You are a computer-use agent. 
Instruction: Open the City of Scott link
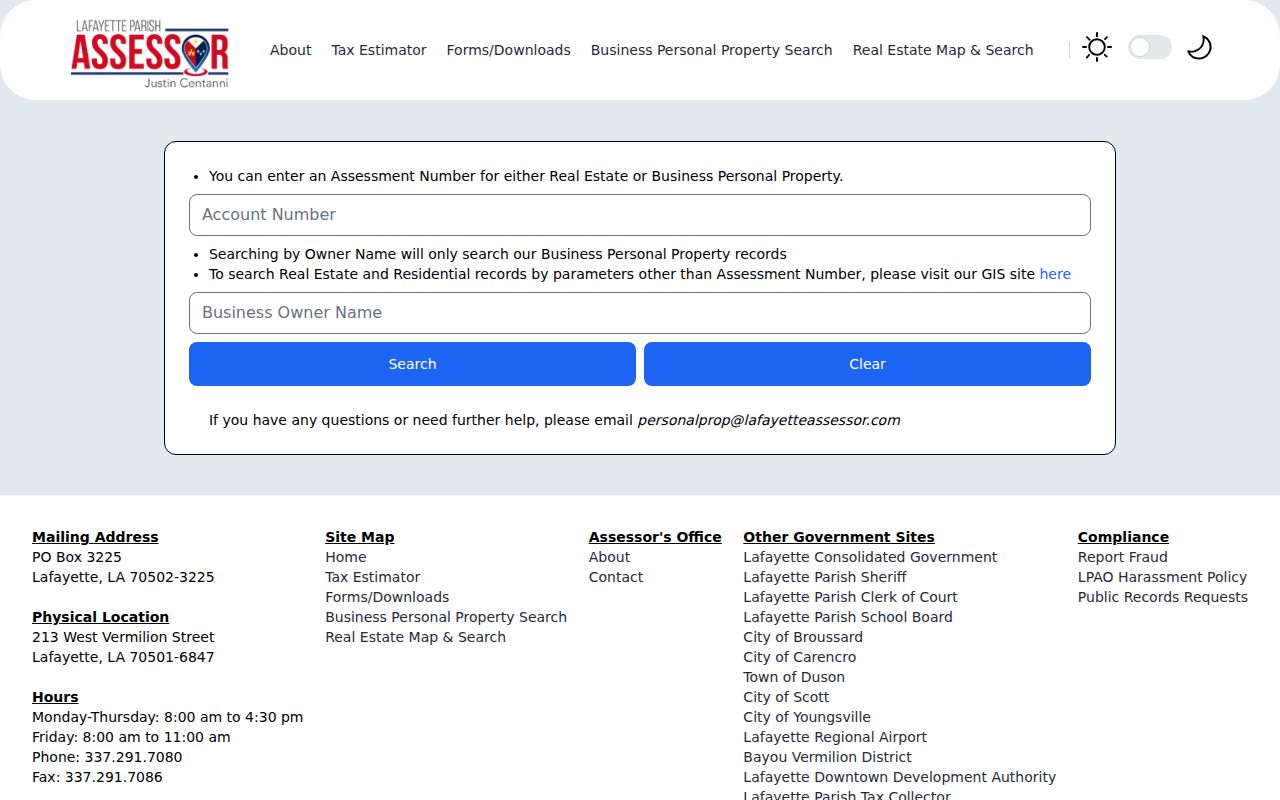786,697
